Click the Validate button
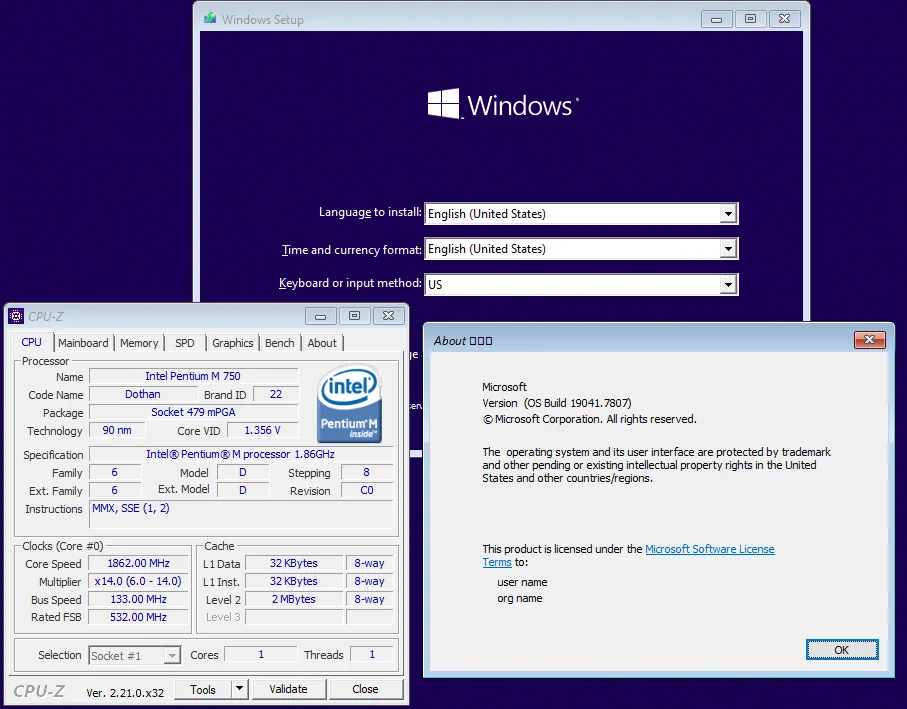 coord(288,689)
